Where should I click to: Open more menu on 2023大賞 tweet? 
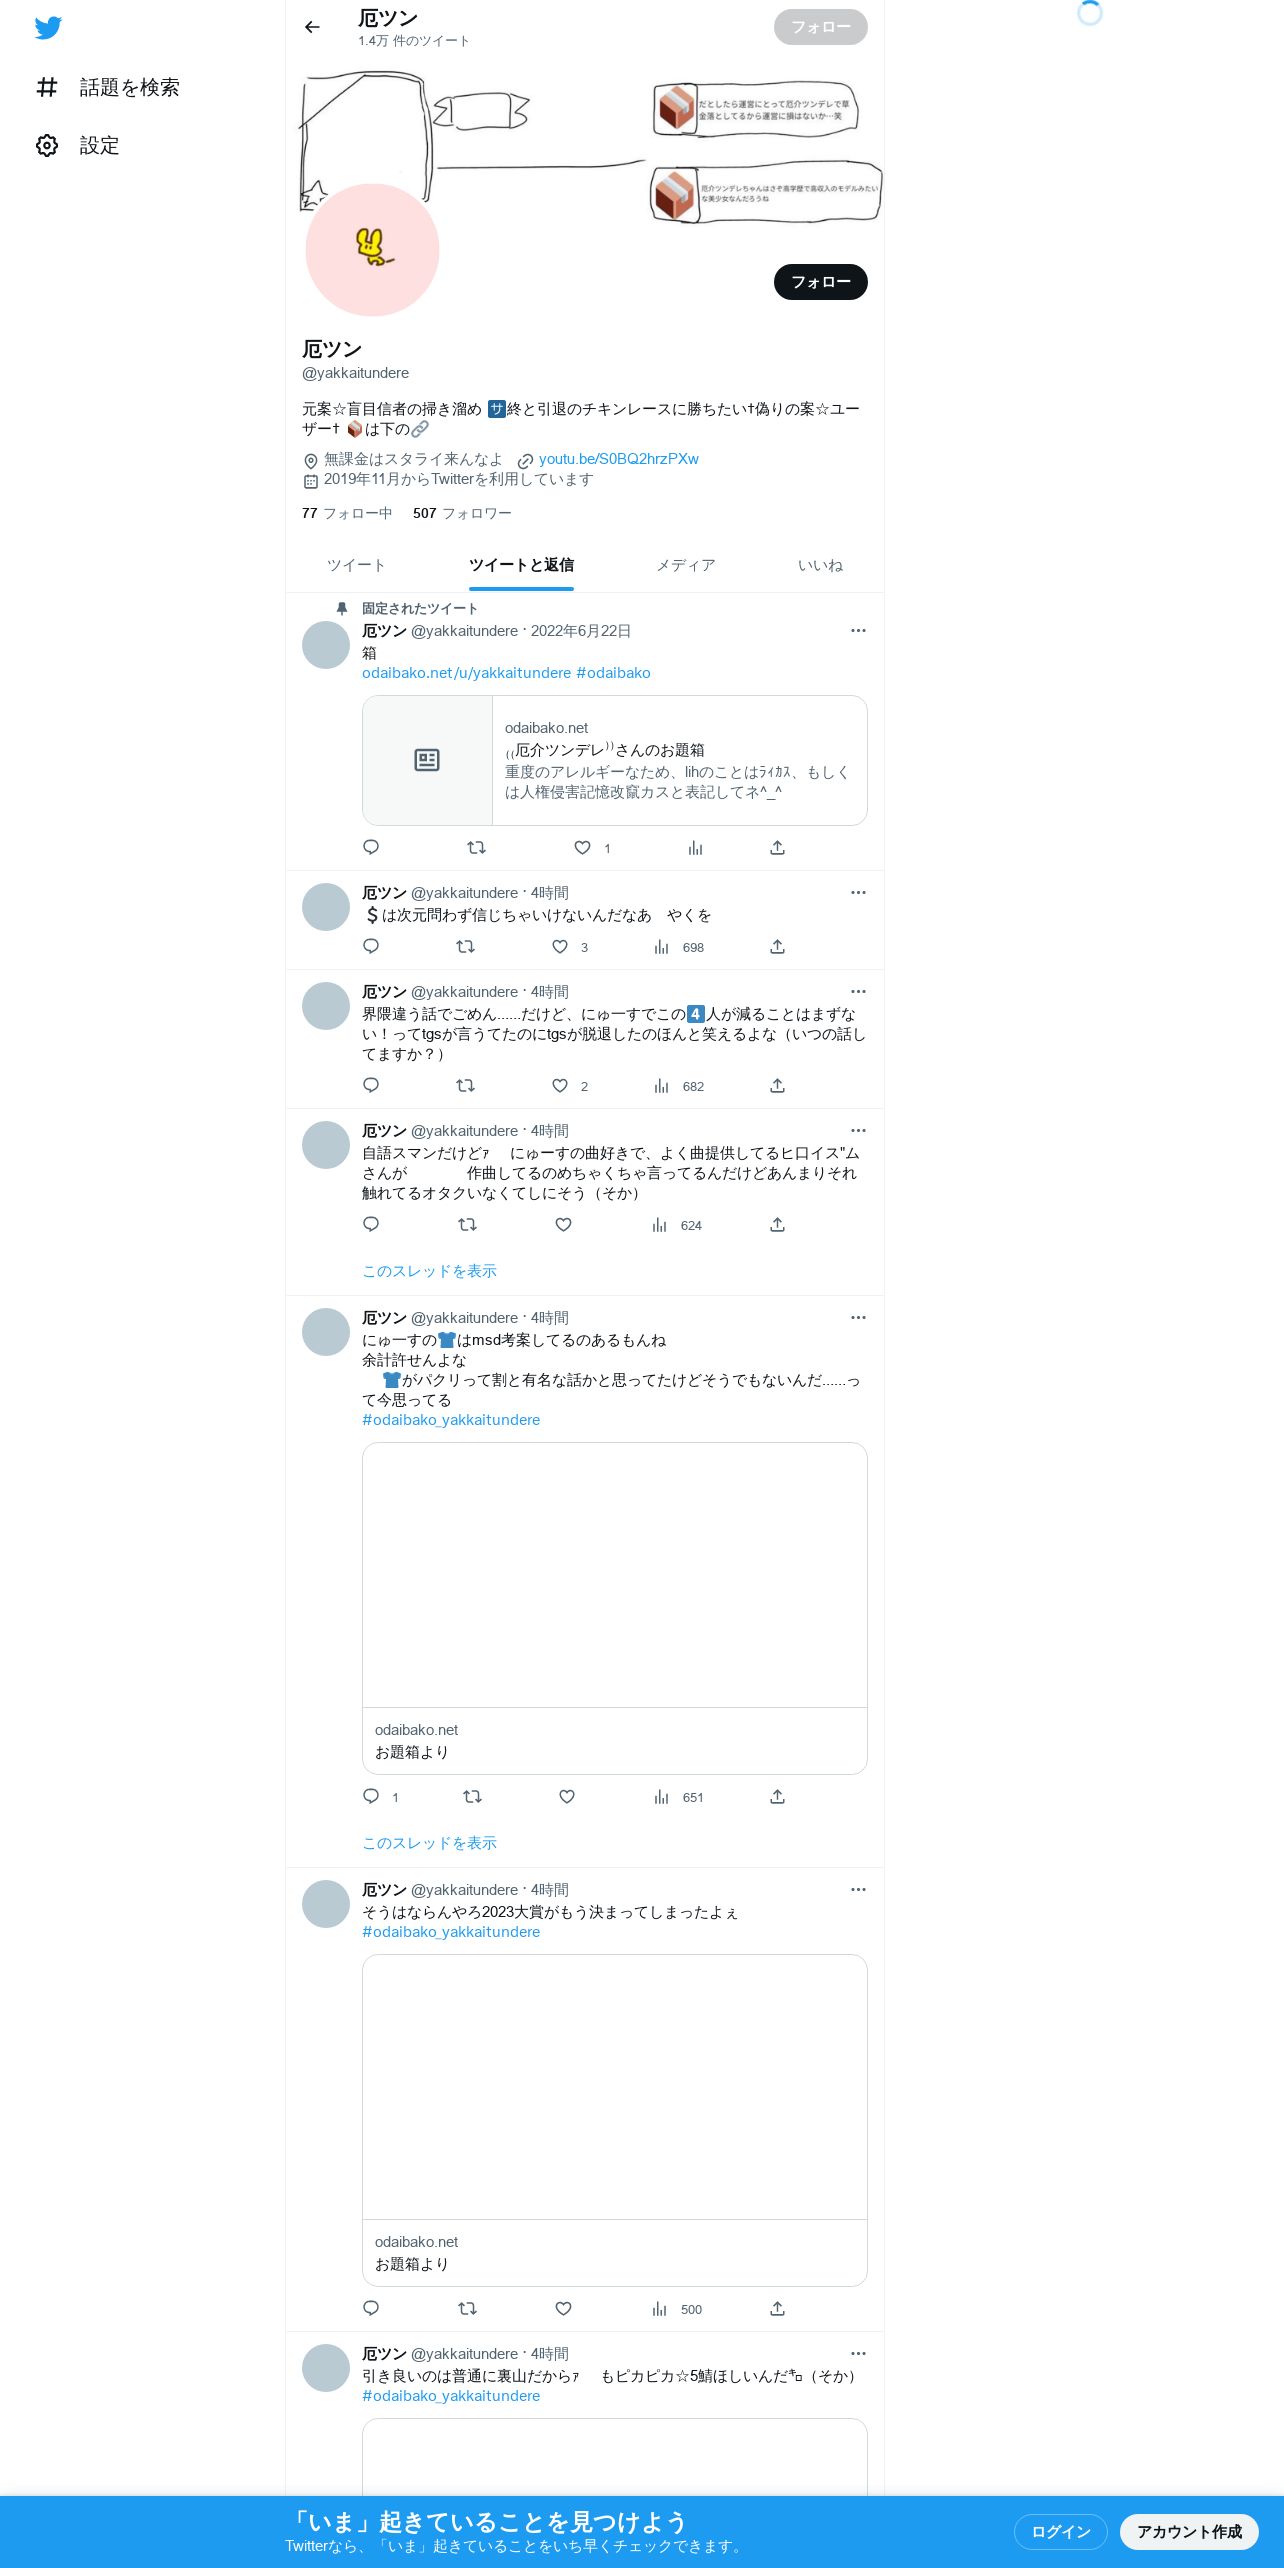(858, 1890)
